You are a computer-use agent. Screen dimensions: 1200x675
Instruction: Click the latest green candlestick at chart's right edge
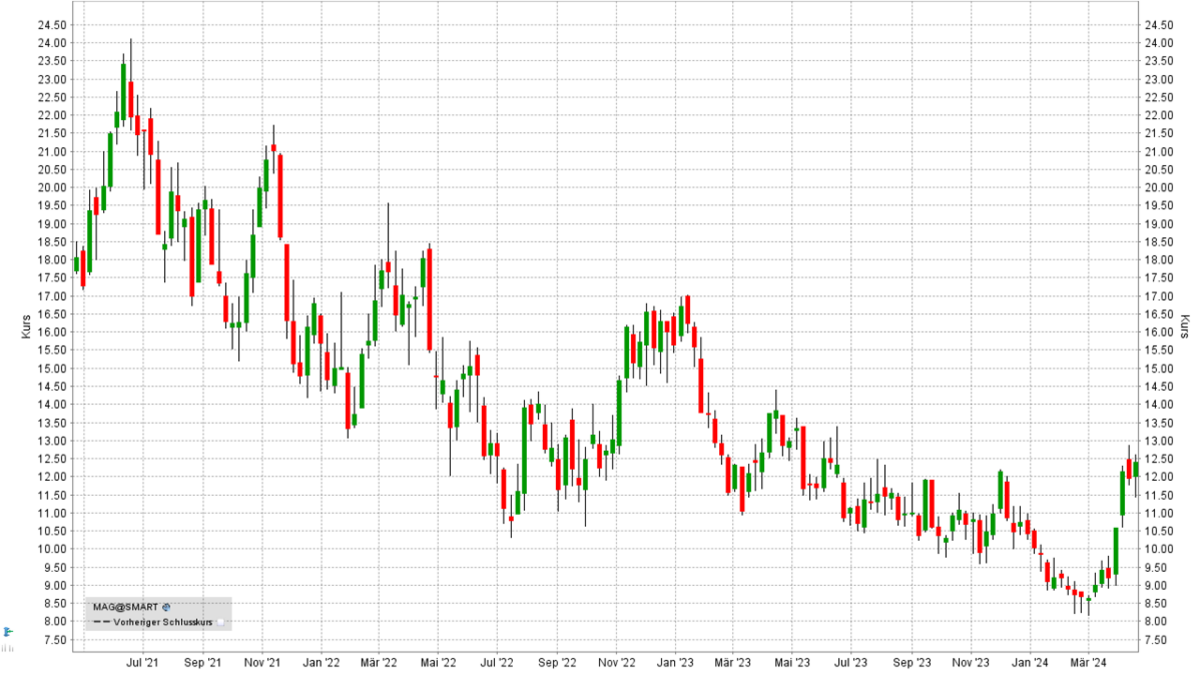pos(1135,468)
